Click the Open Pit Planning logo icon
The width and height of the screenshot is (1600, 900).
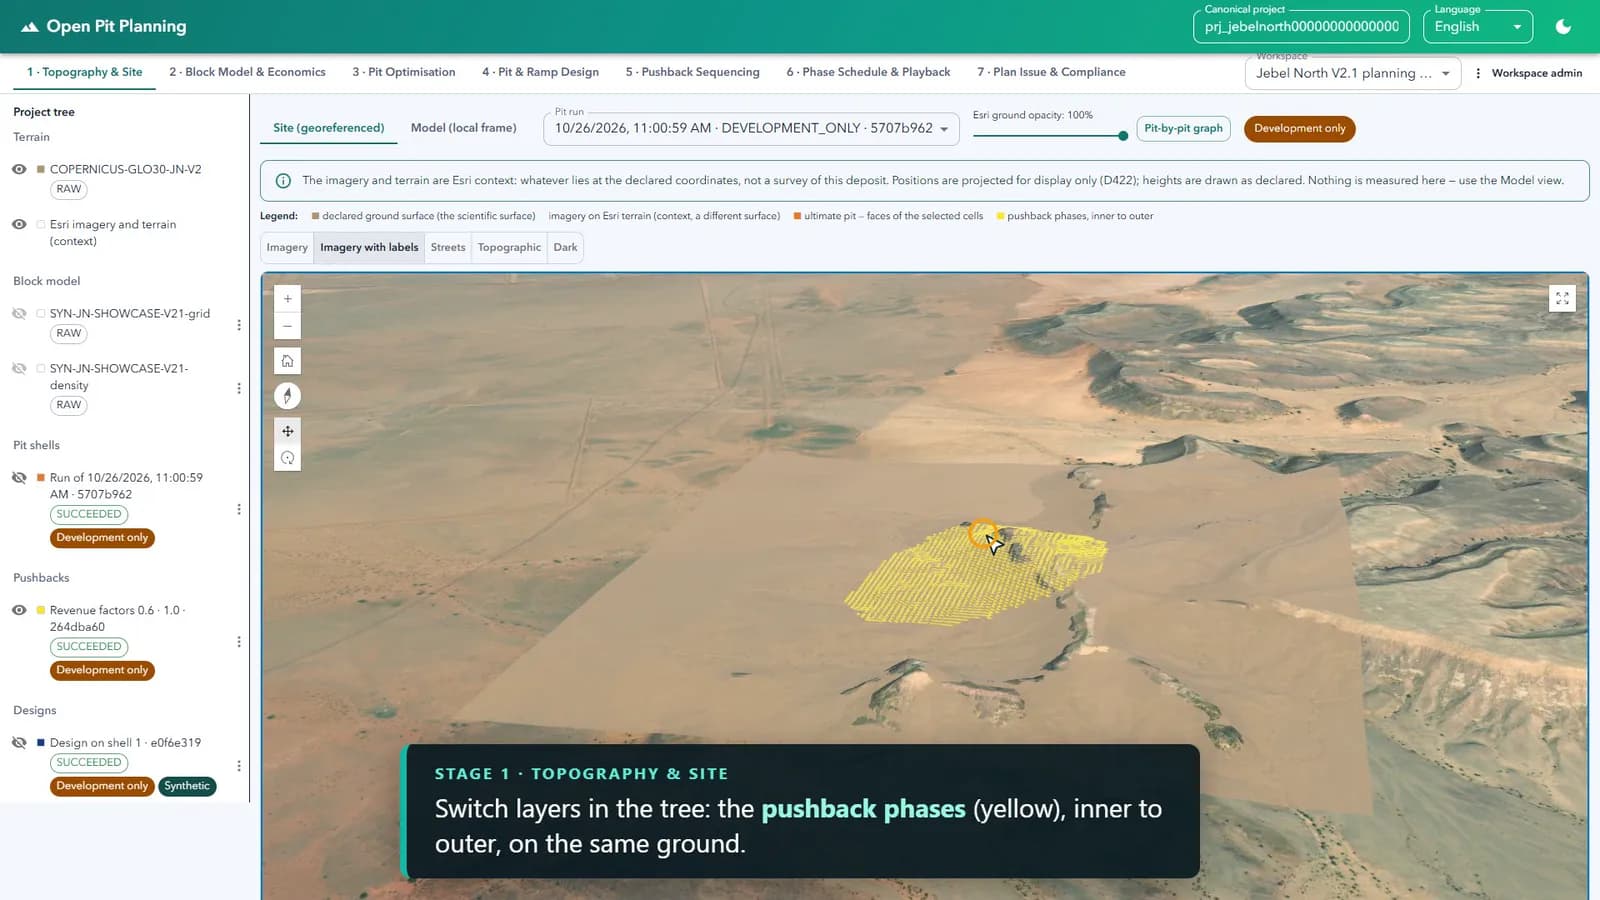(30, 27)
